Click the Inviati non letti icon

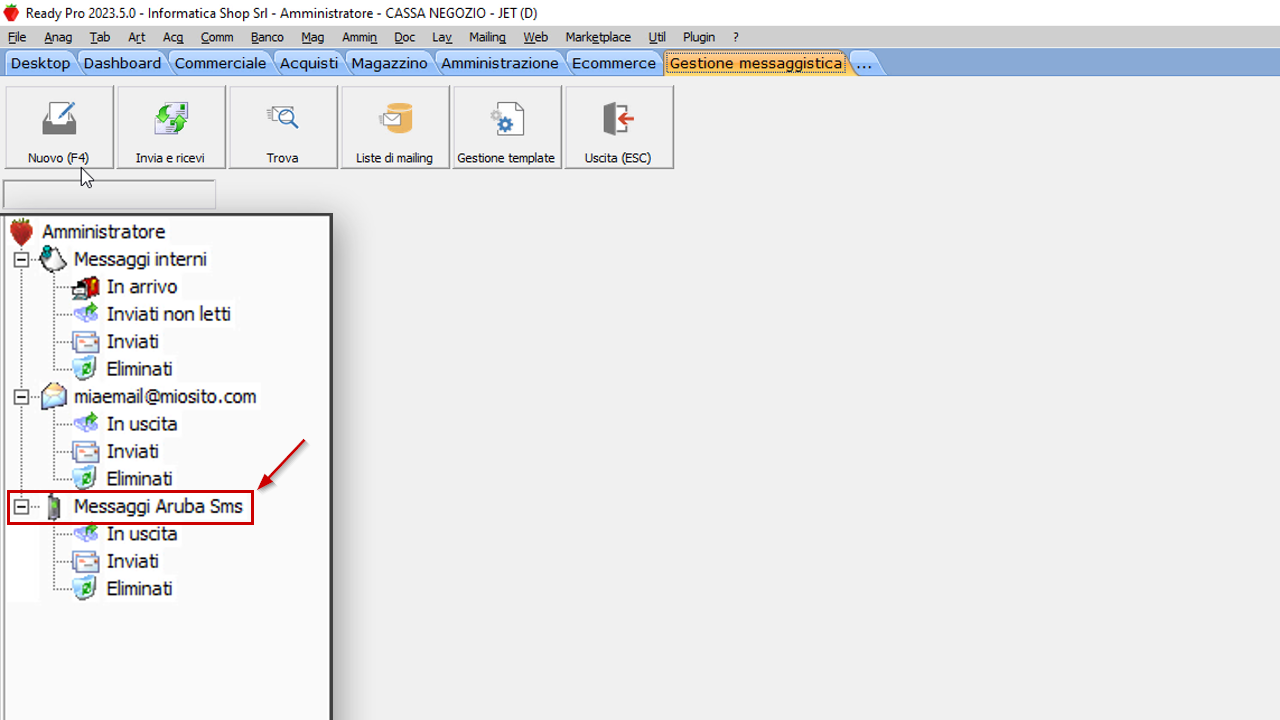click(x=86, y=314)
